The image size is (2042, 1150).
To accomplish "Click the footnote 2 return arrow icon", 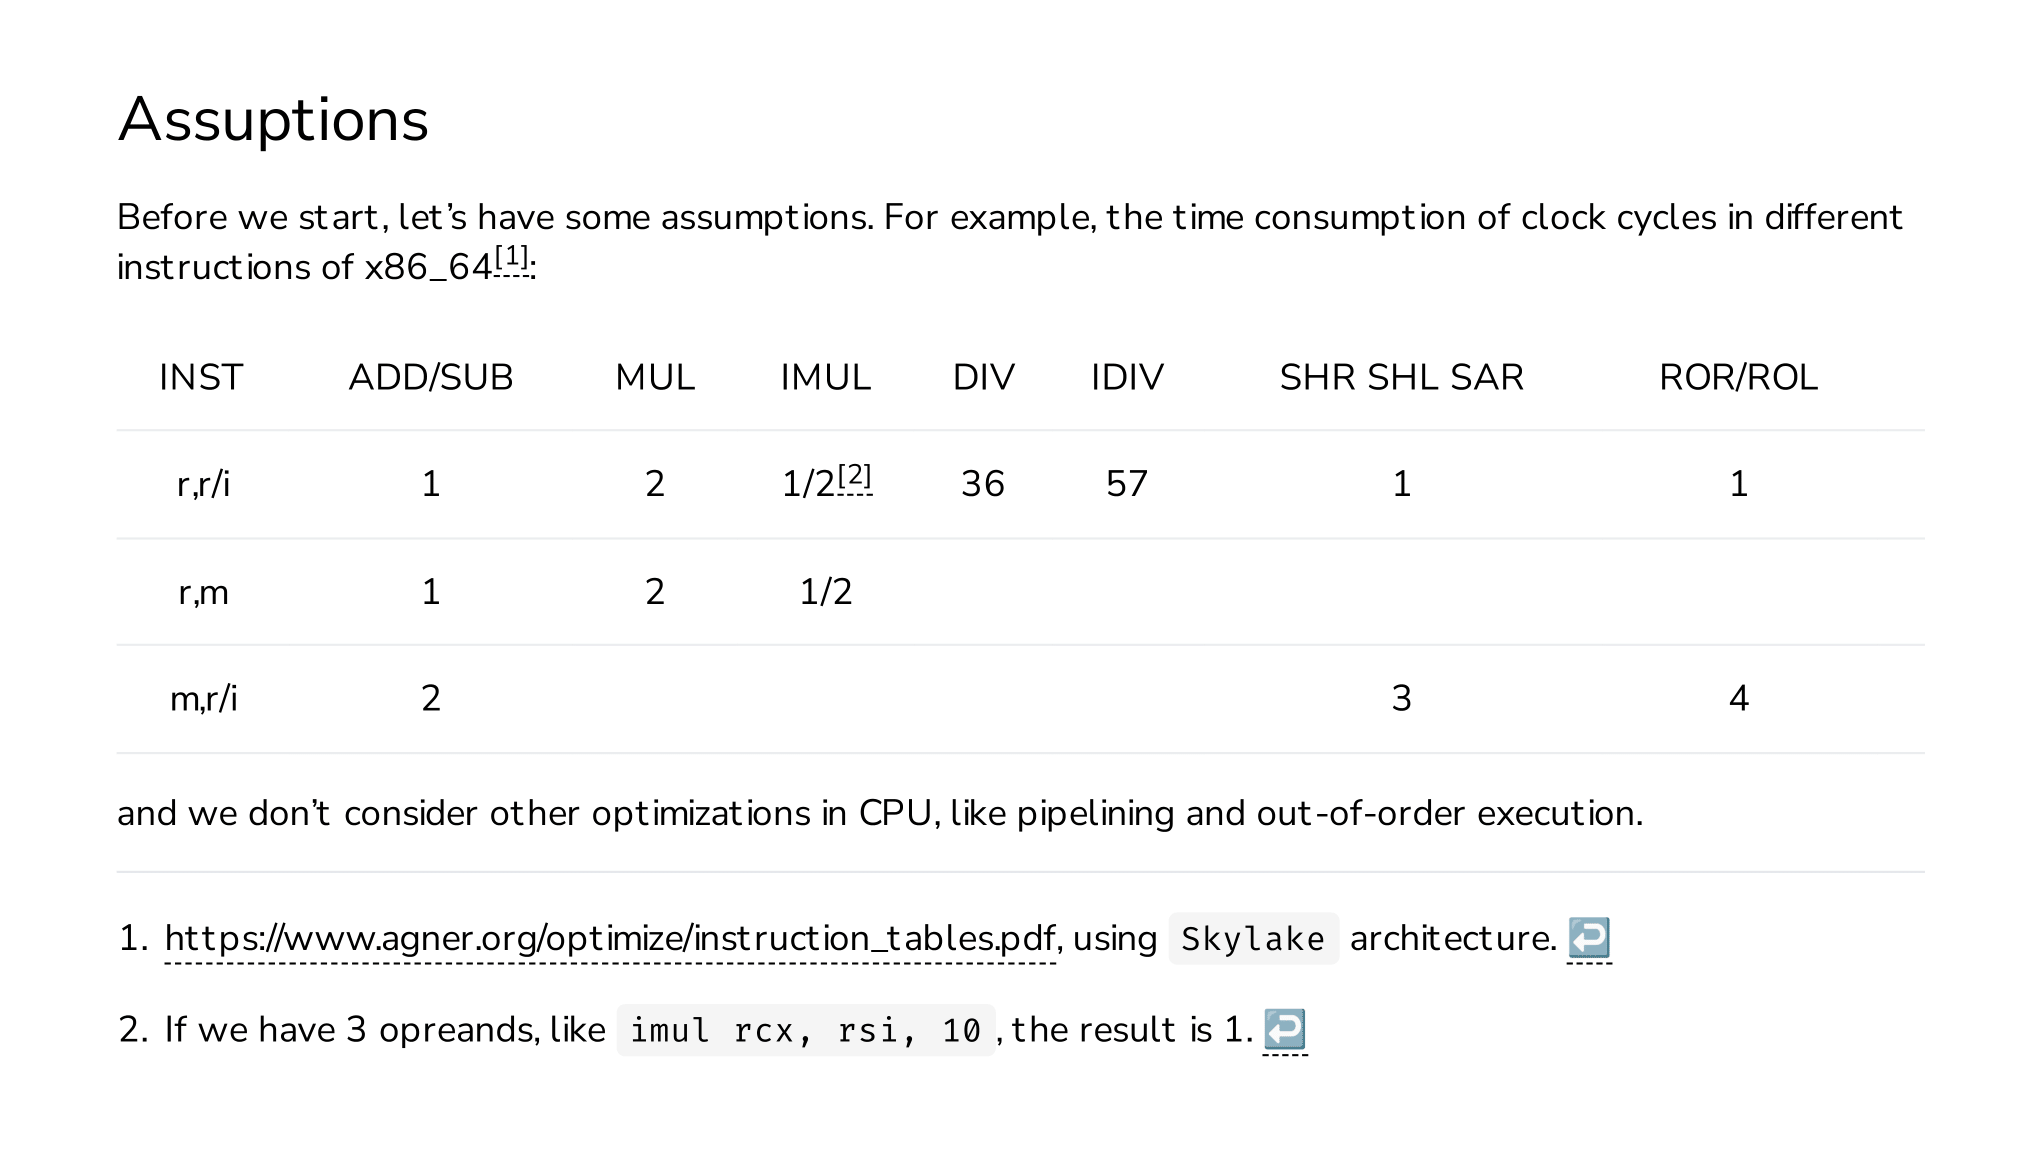I will [x=1285, y=1029].
